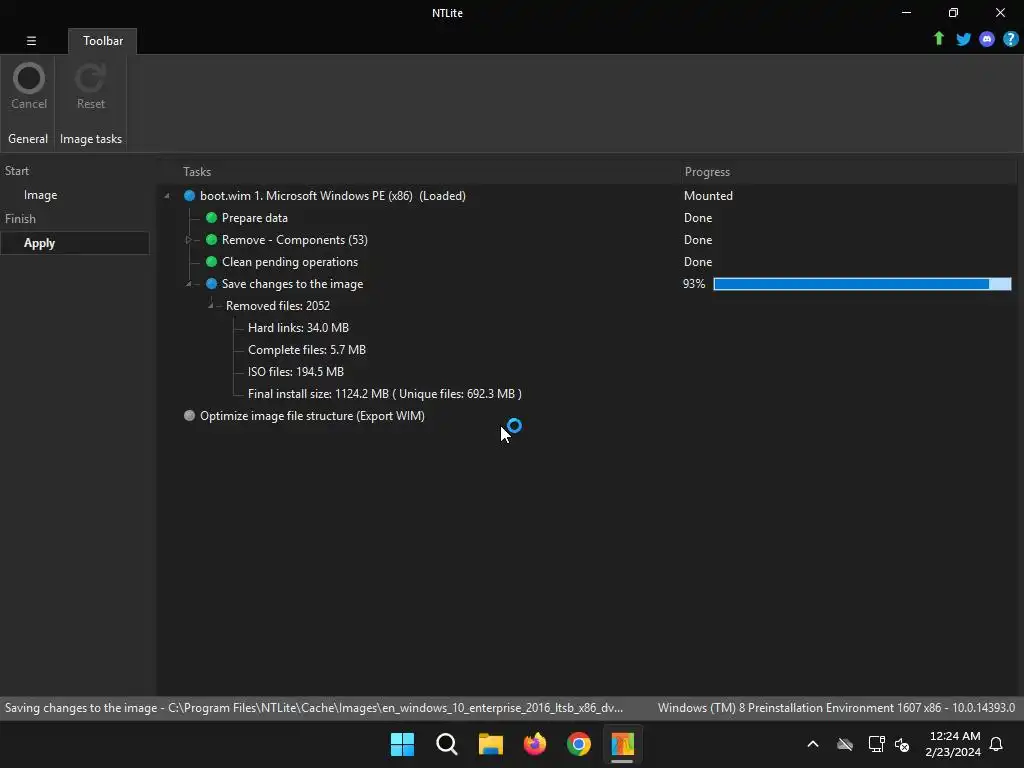Click the Start section label in sidebar
This screenshot has width=1024, height=768.
pos(17,171)
